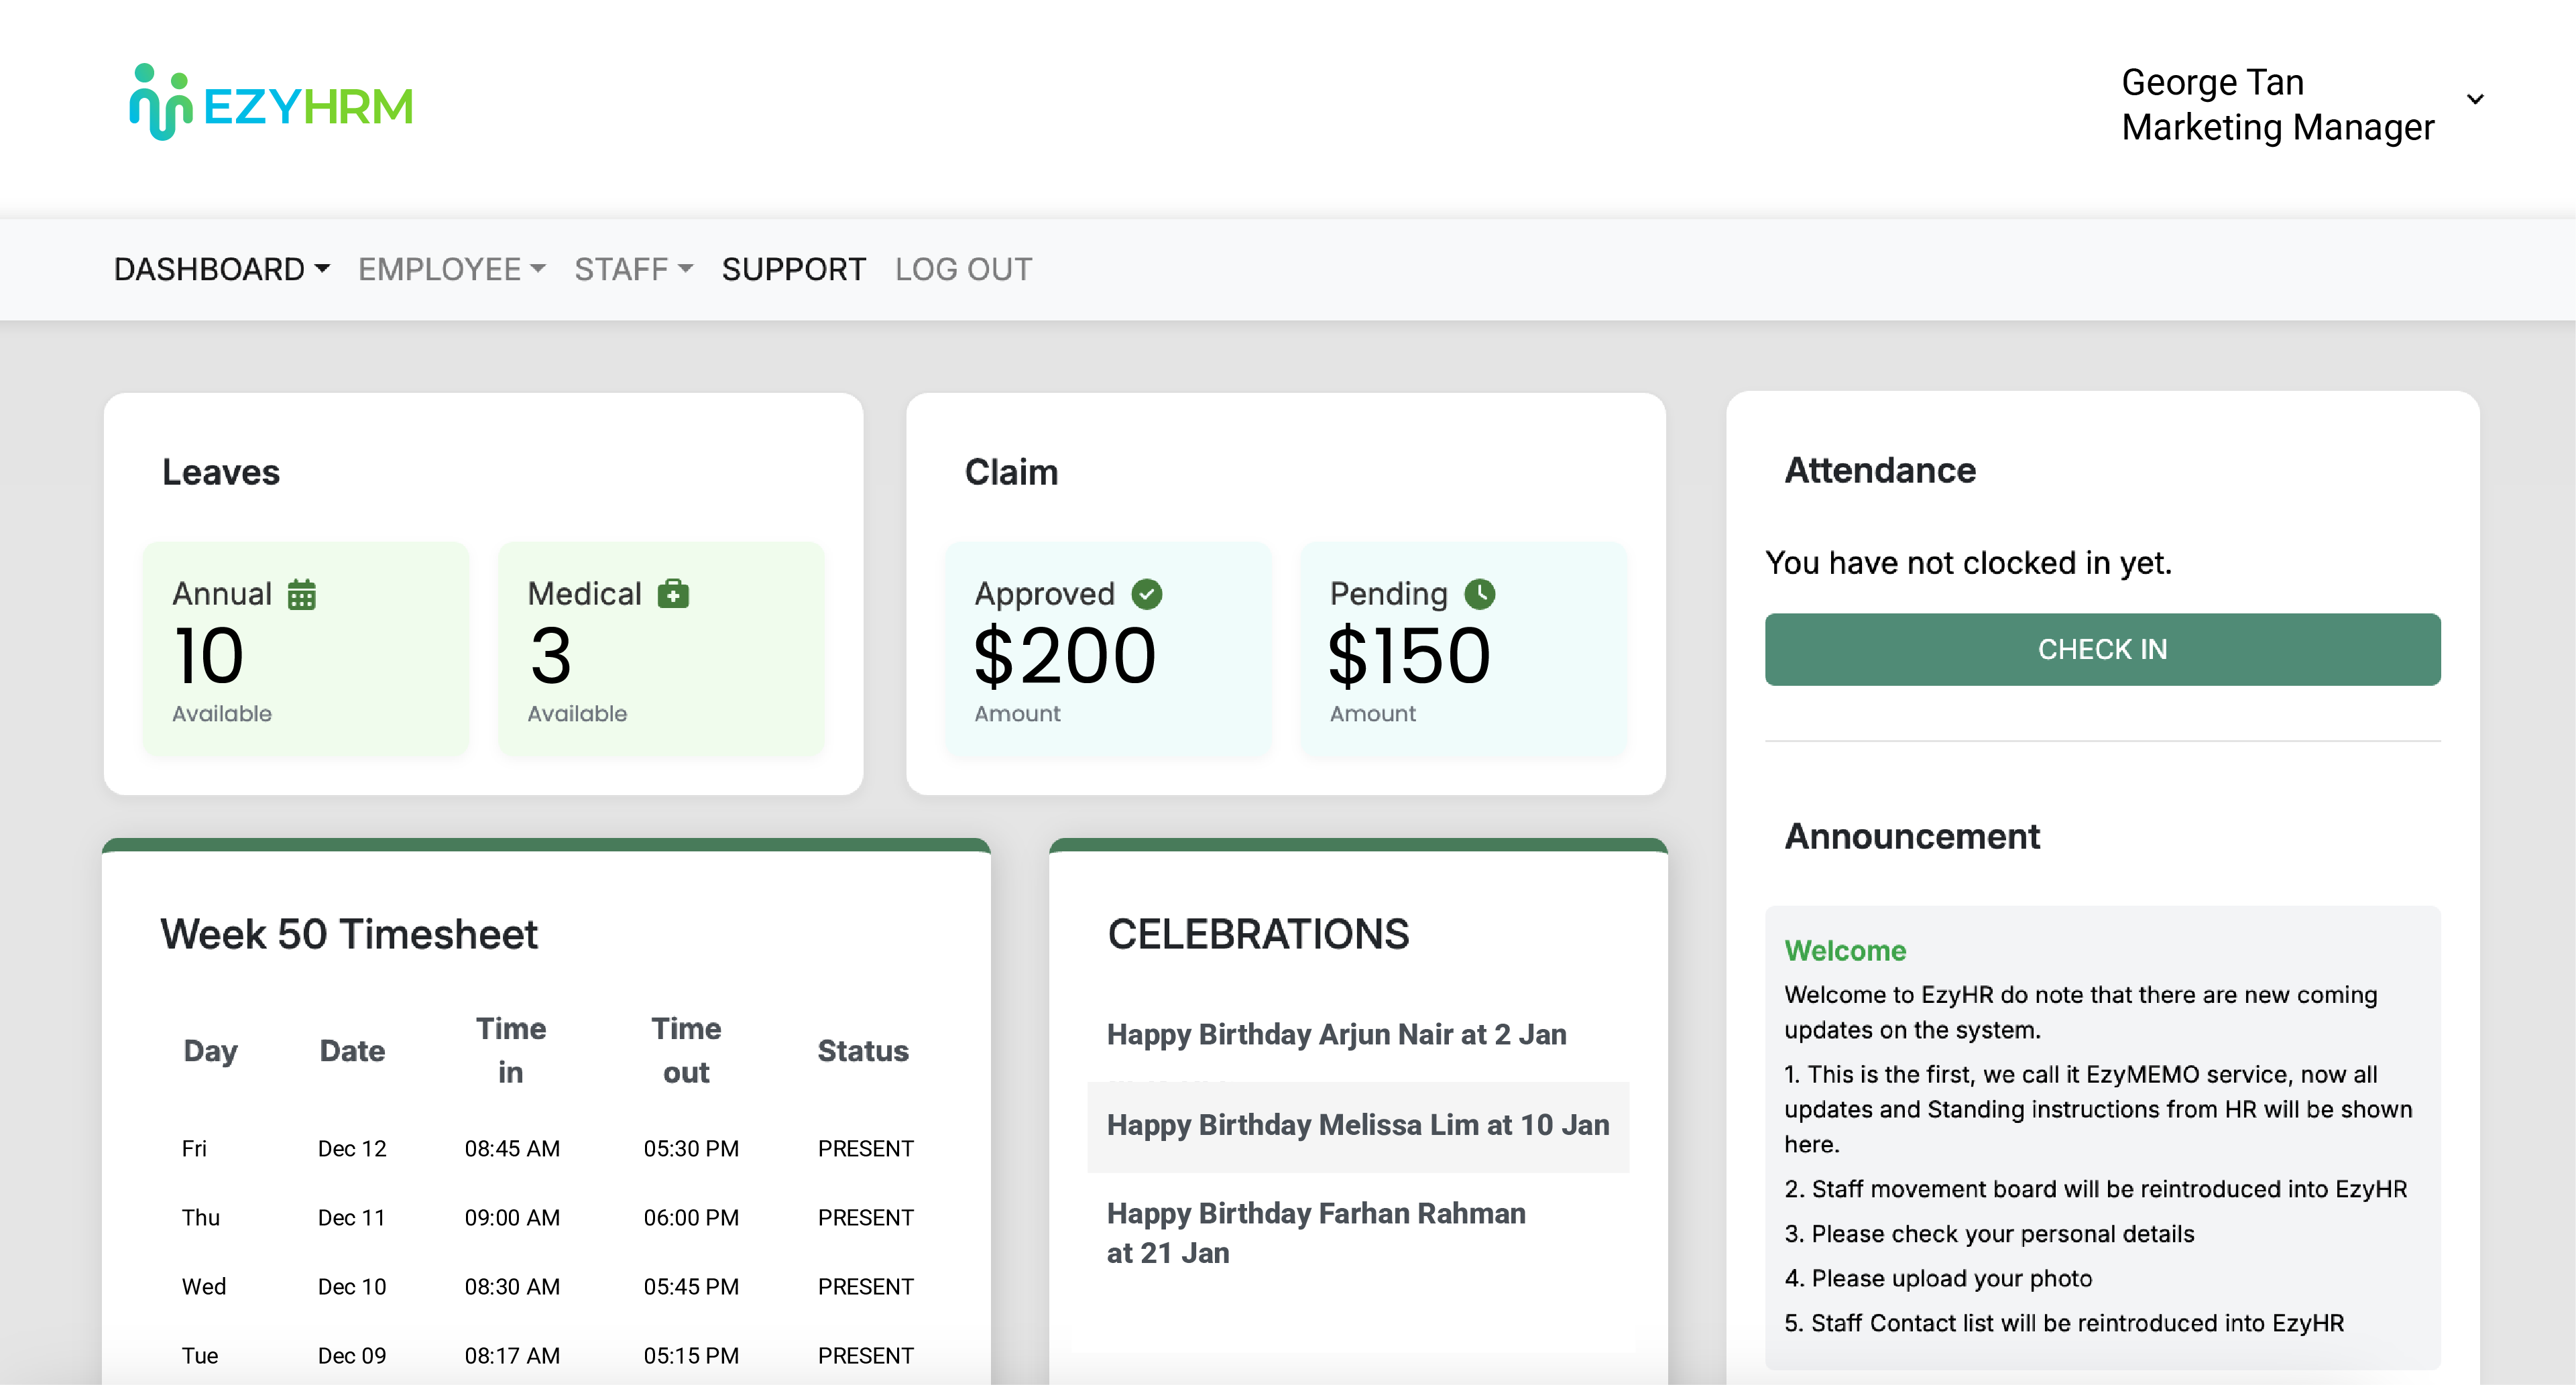The image size is (2576, 1385).
Task: Click Log Out in the navigation bar
Action: (x=963, y=270)
